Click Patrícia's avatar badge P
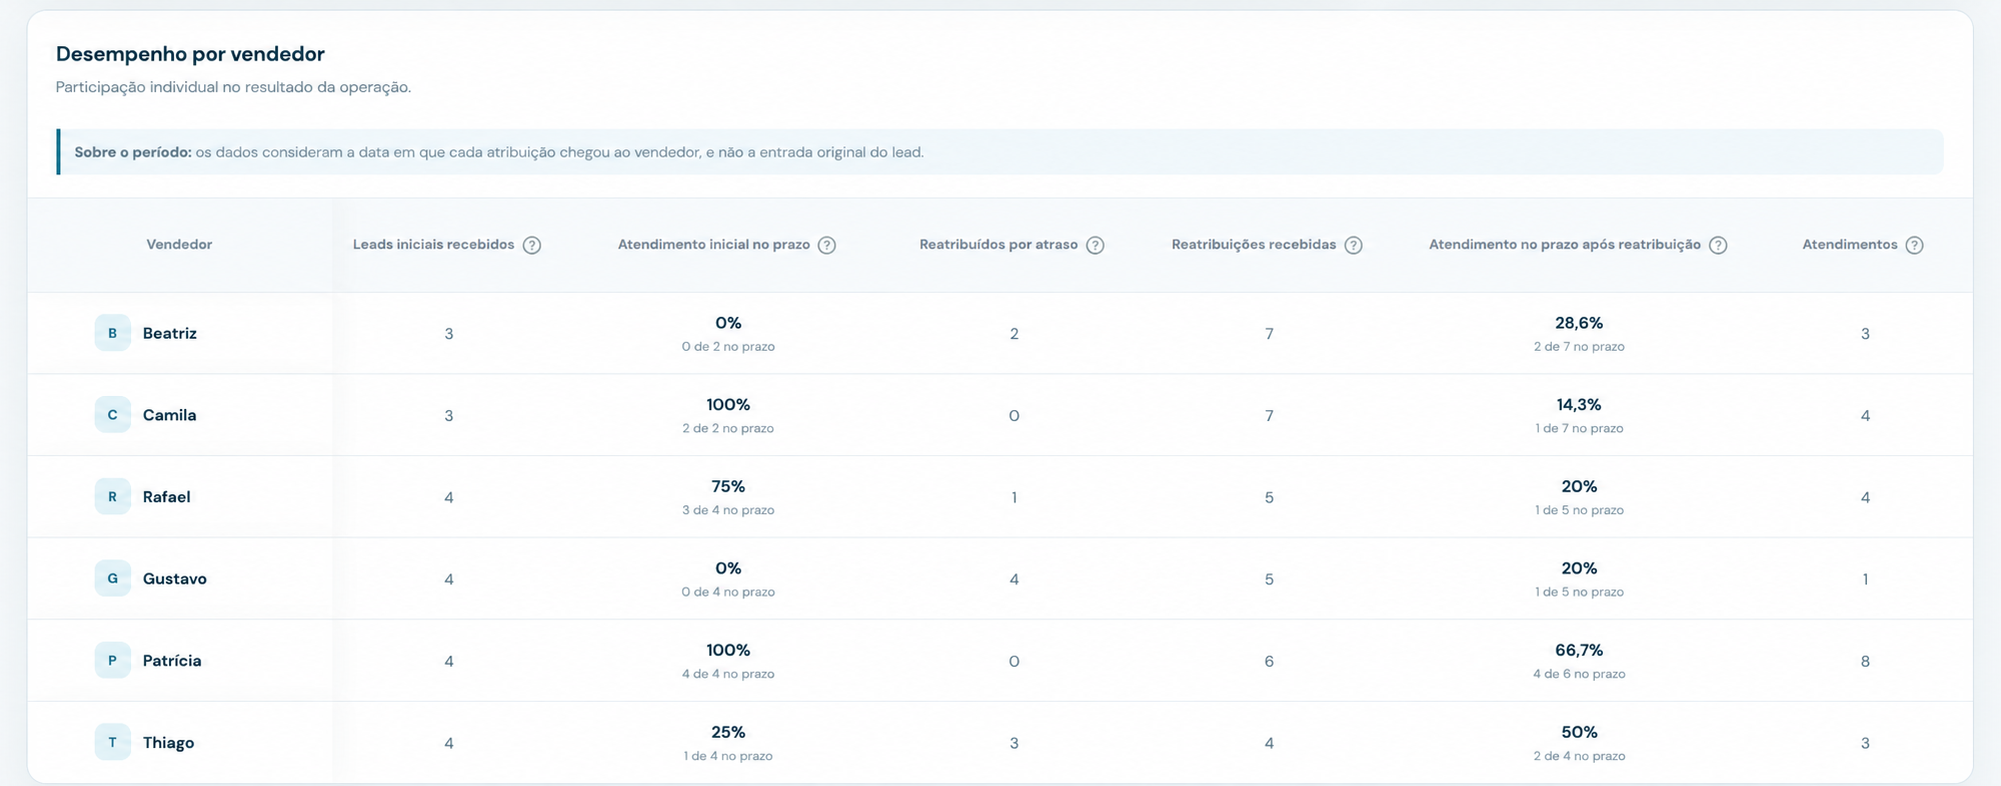2001x786 pixels. pyautogui.click(x=112, y=660)
